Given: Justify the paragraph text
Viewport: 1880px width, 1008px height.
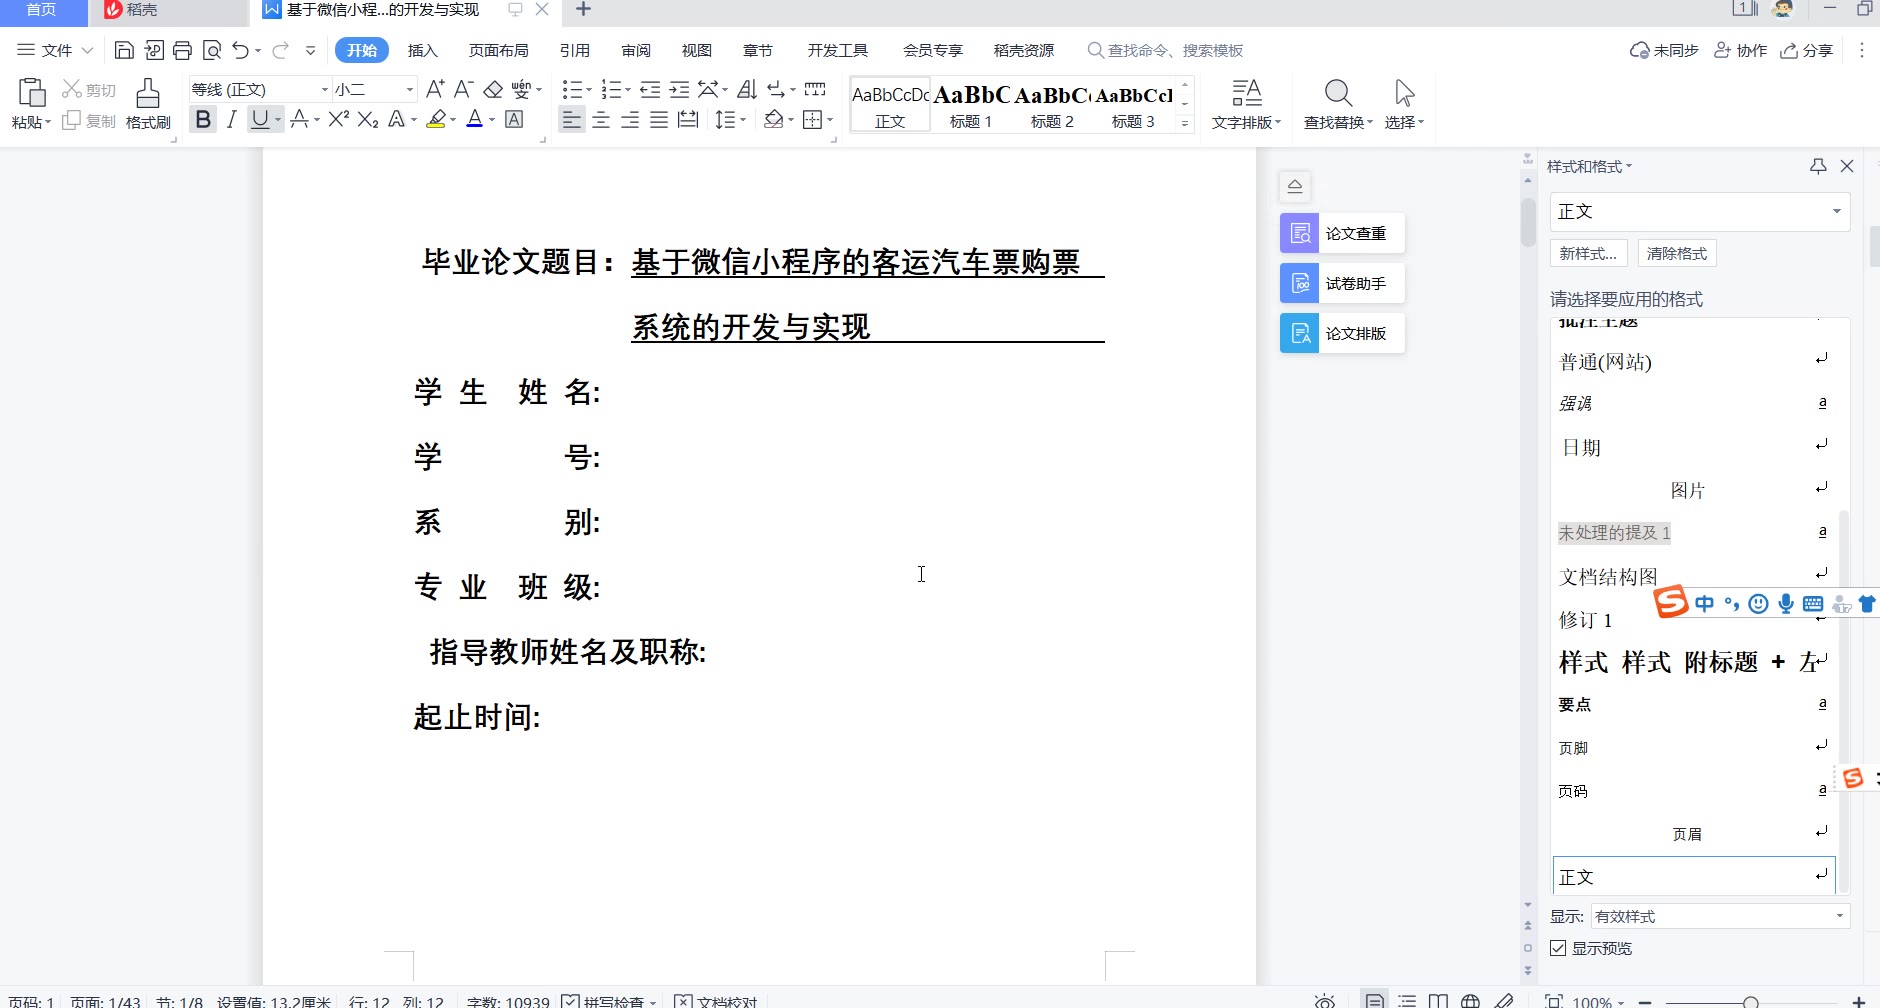Looking at the screenshot, I should (x=659, y=120).
